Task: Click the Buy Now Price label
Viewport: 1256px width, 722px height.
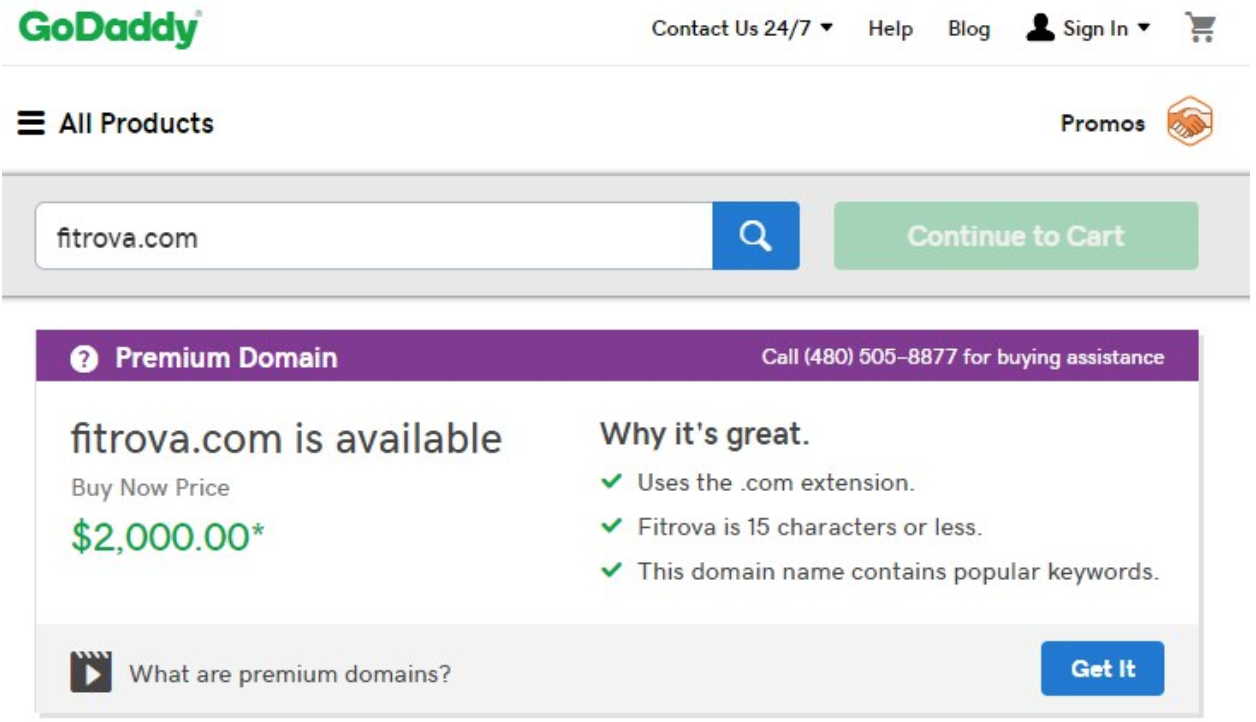Action: pyautogui.click(x=150, y=488)
